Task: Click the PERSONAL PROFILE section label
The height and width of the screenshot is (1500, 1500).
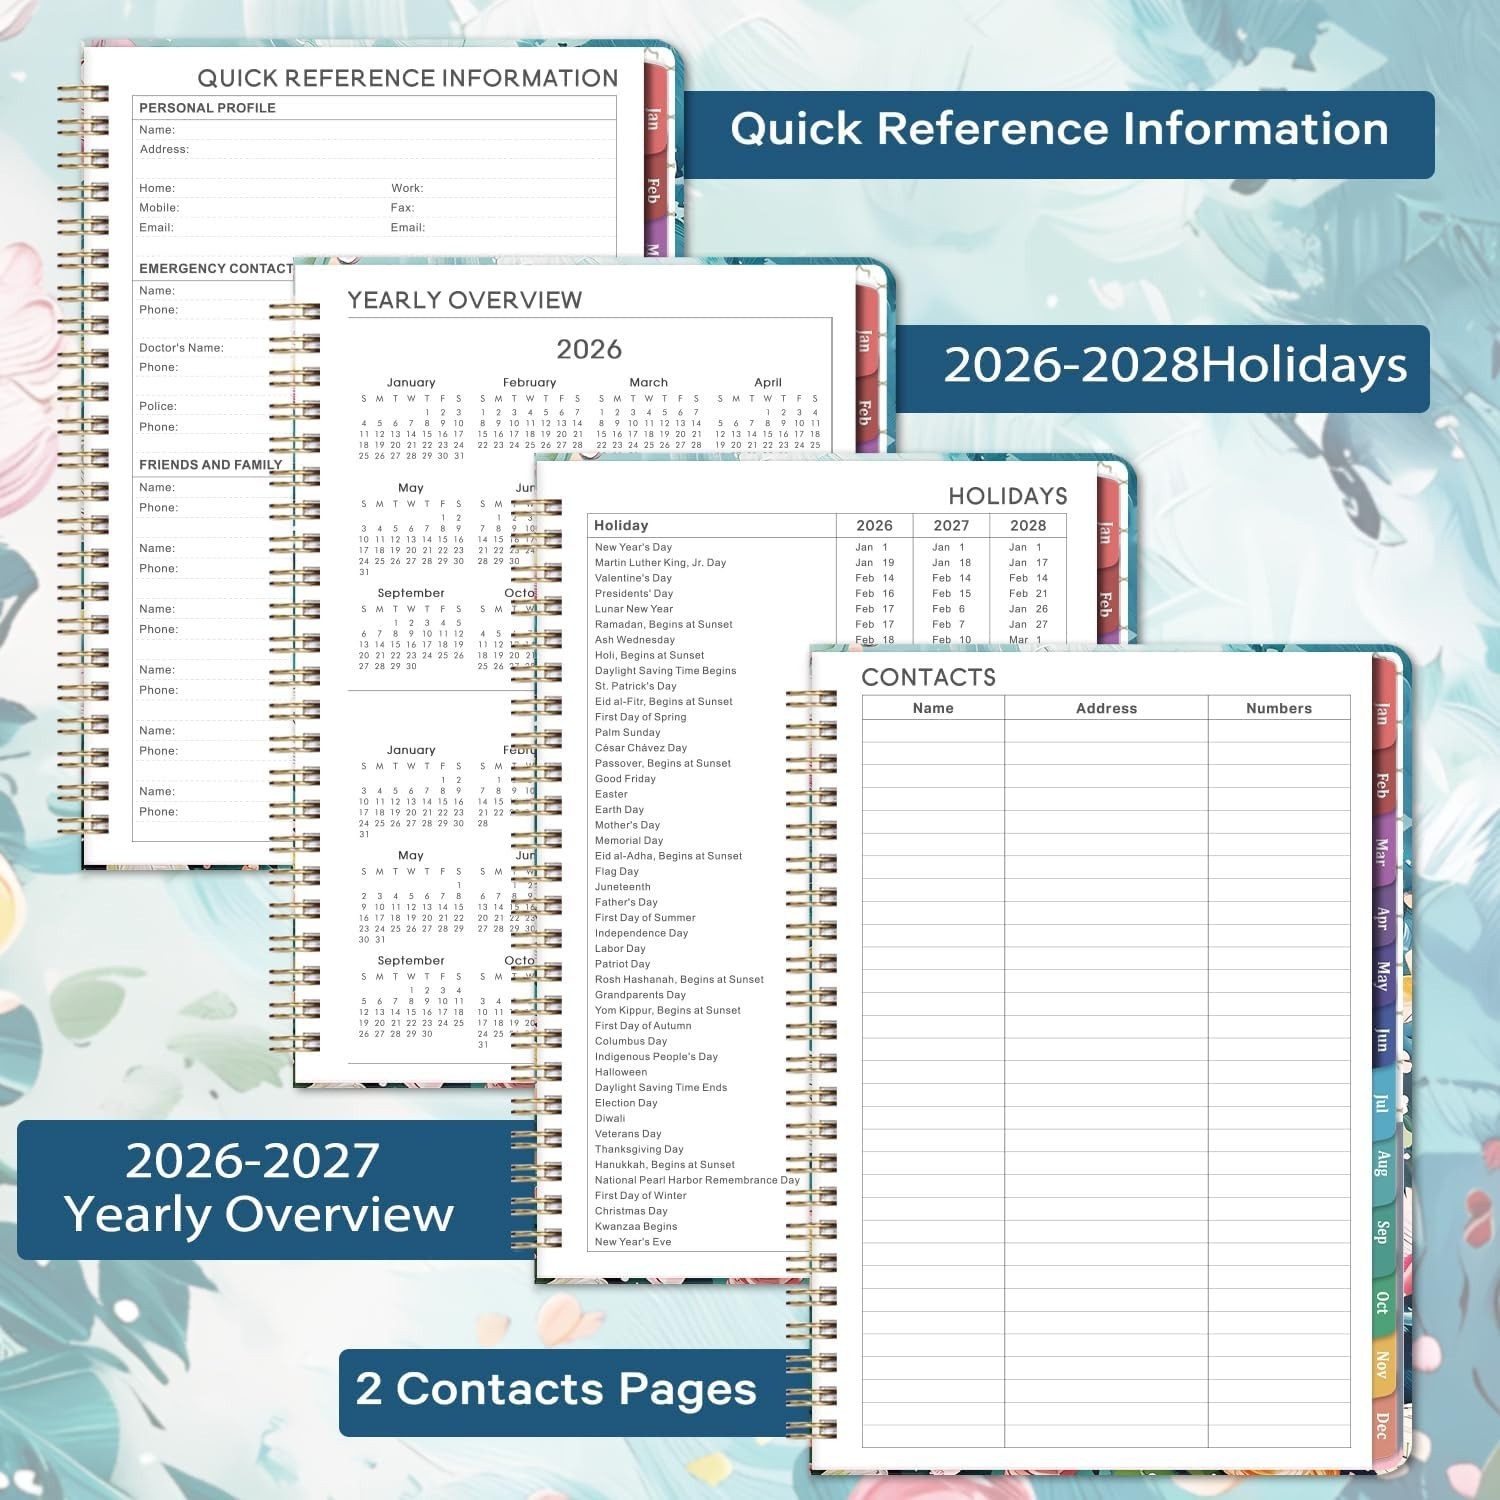Action: point(207,108)
